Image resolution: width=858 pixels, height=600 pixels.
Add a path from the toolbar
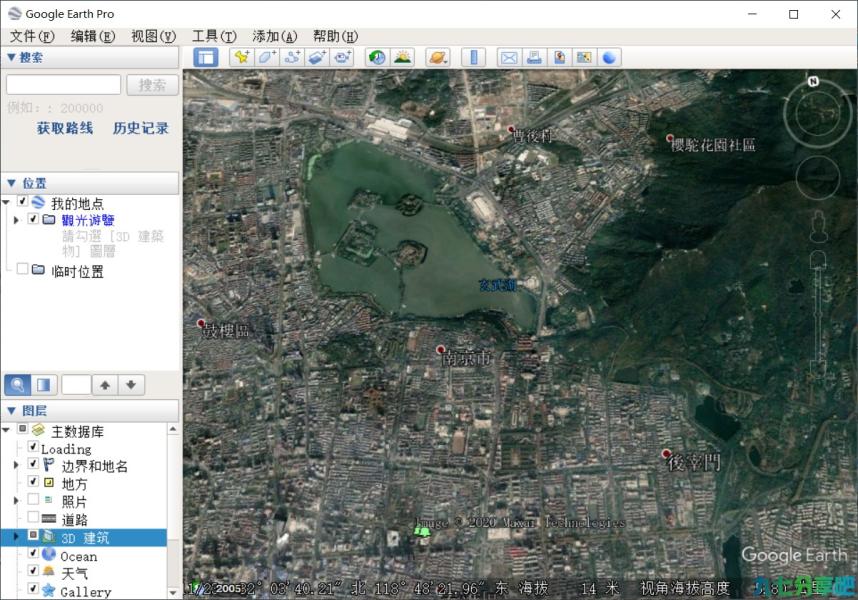click(x=292, y=57)
